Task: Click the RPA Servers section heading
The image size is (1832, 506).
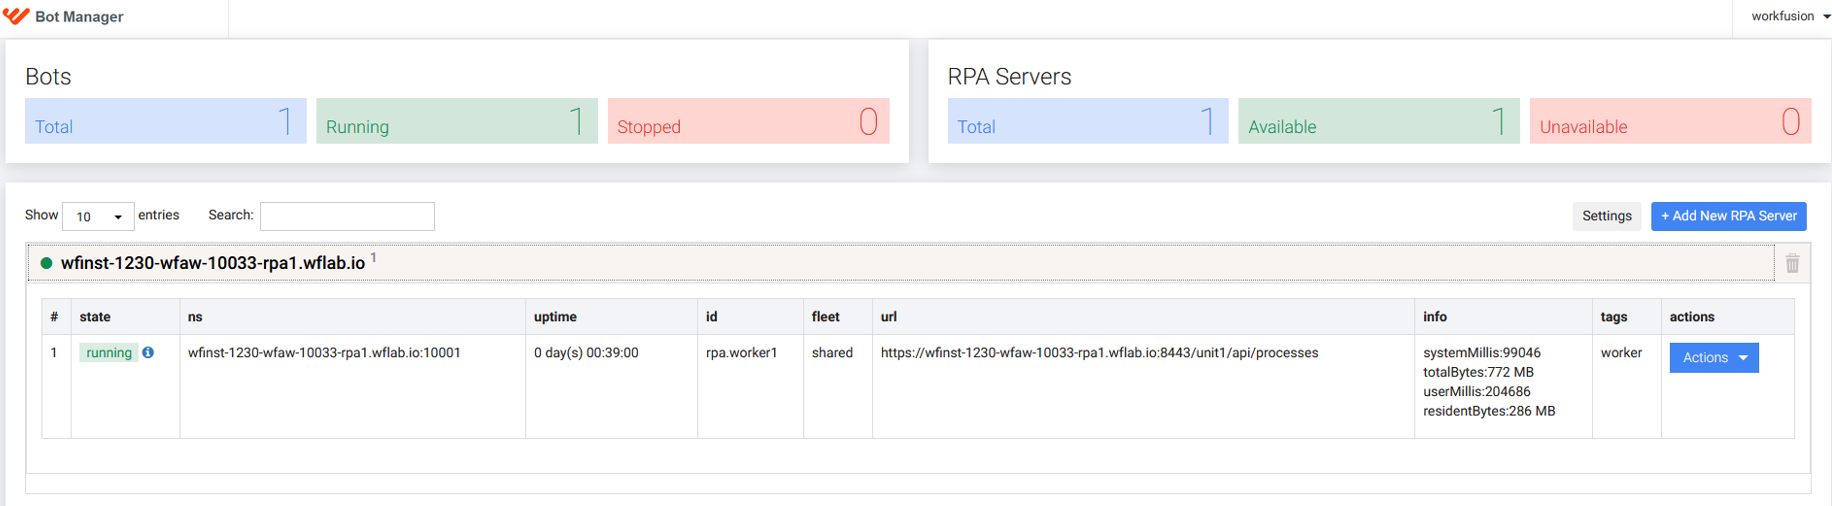Action: (1009, 77)
